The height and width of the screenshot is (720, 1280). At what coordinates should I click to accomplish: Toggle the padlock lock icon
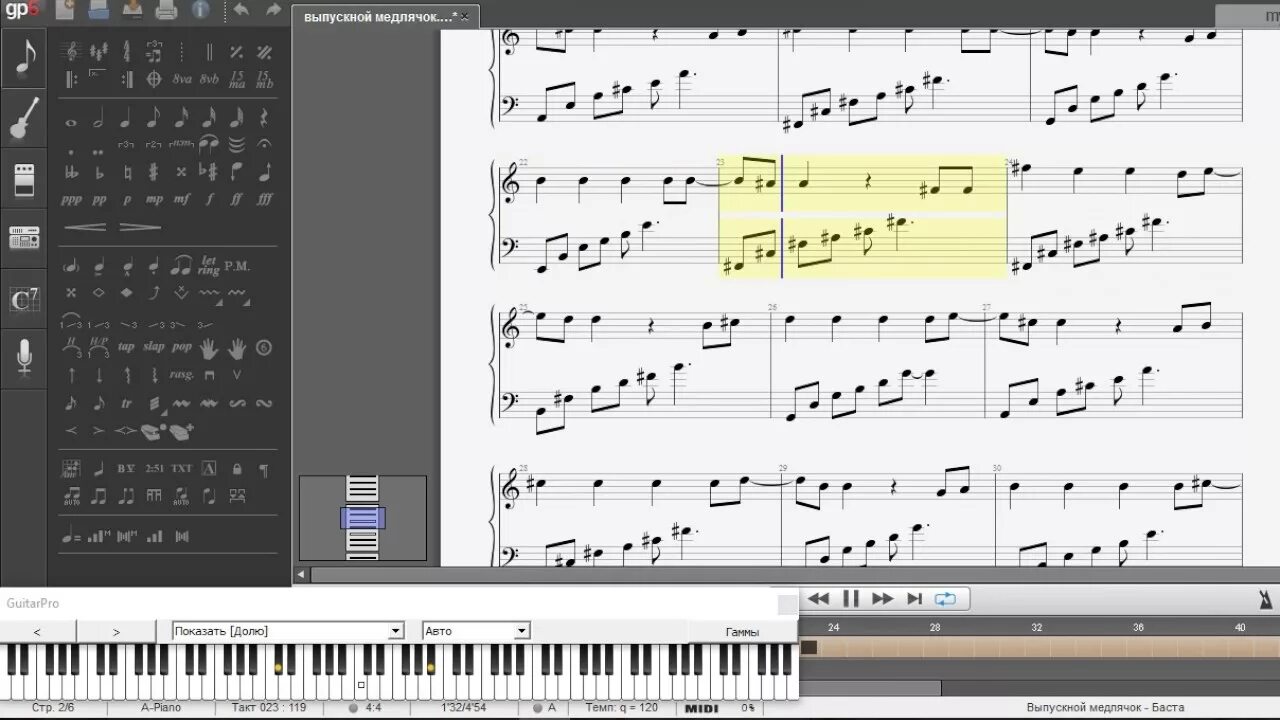(x=237, y=468)
